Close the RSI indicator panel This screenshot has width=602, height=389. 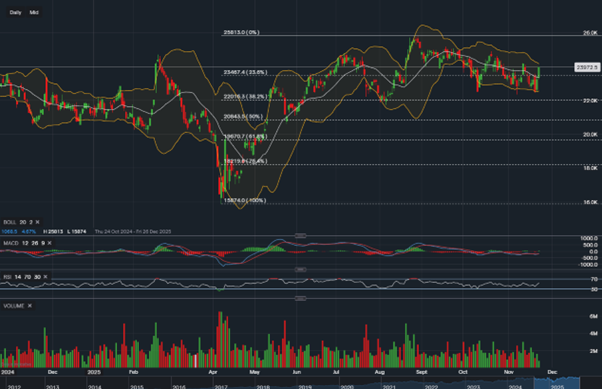coord(45,277)
